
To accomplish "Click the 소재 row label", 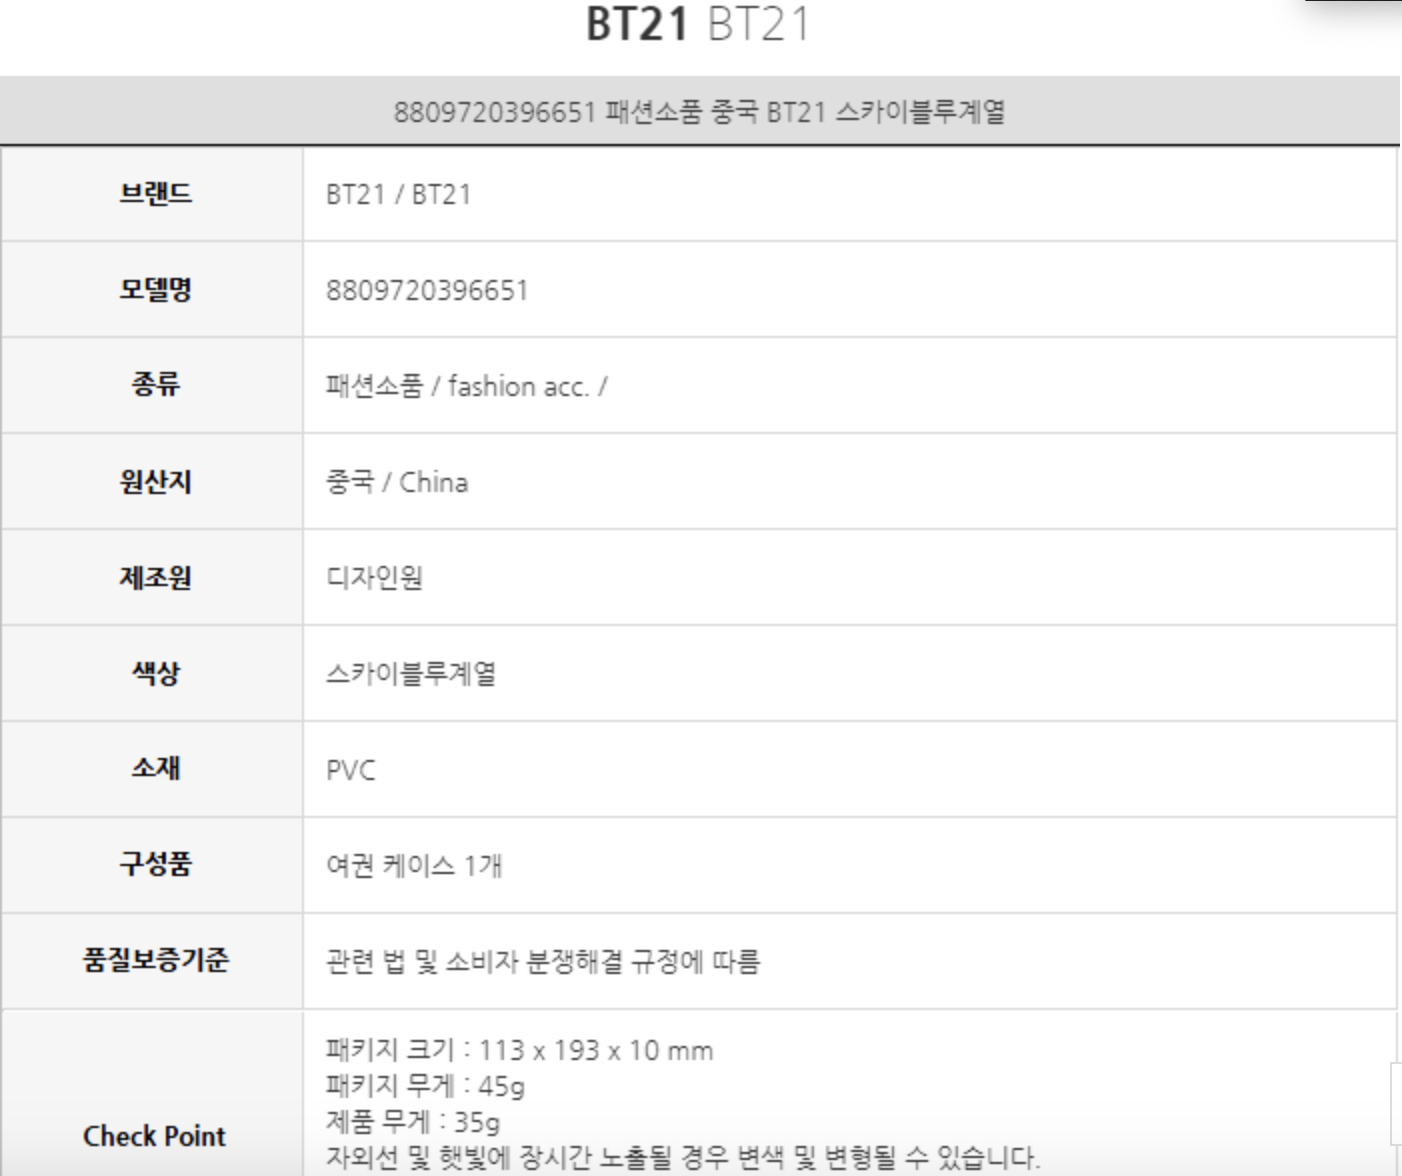I will [155, 768].
